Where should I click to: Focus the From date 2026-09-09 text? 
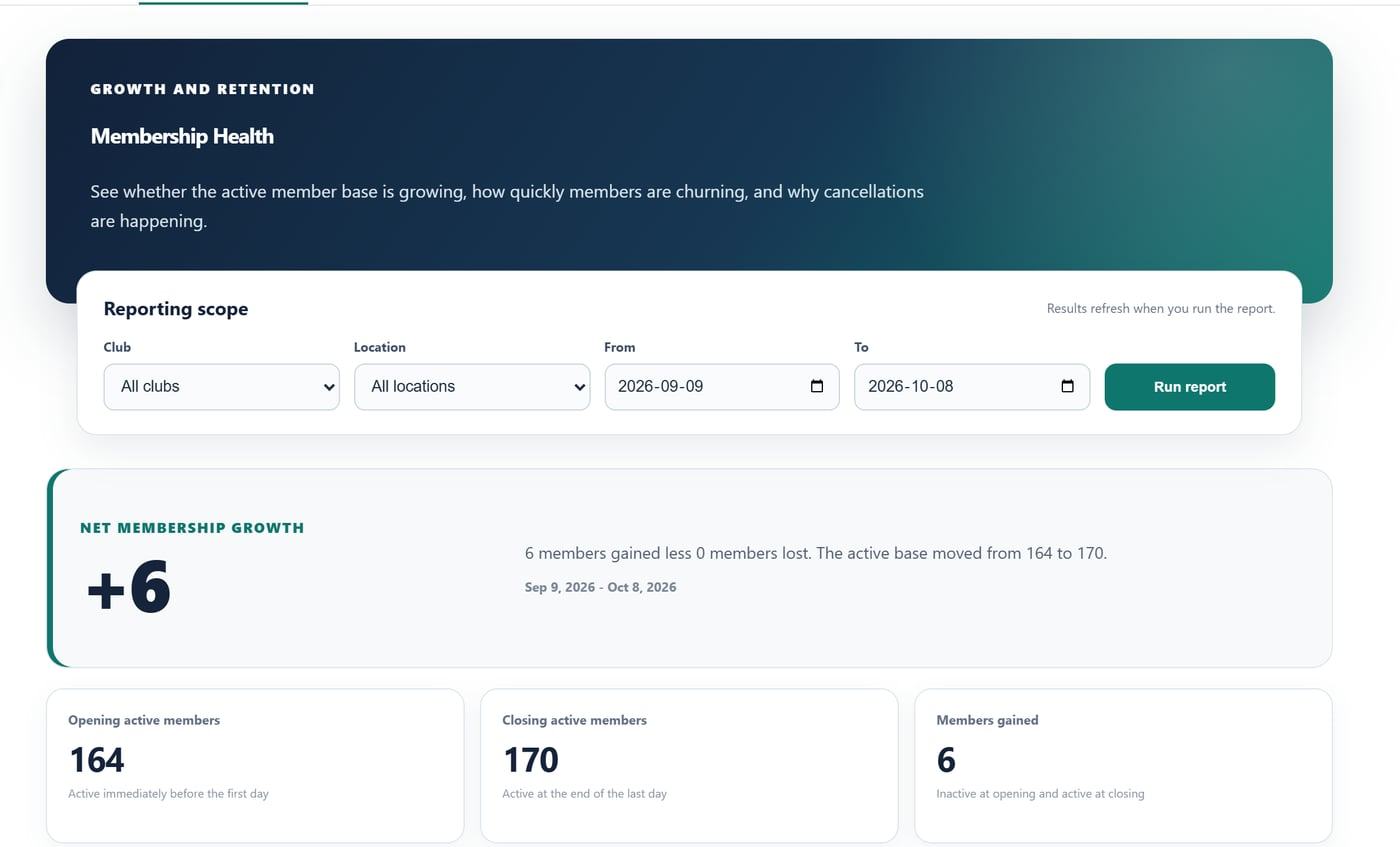coord(660,386)
